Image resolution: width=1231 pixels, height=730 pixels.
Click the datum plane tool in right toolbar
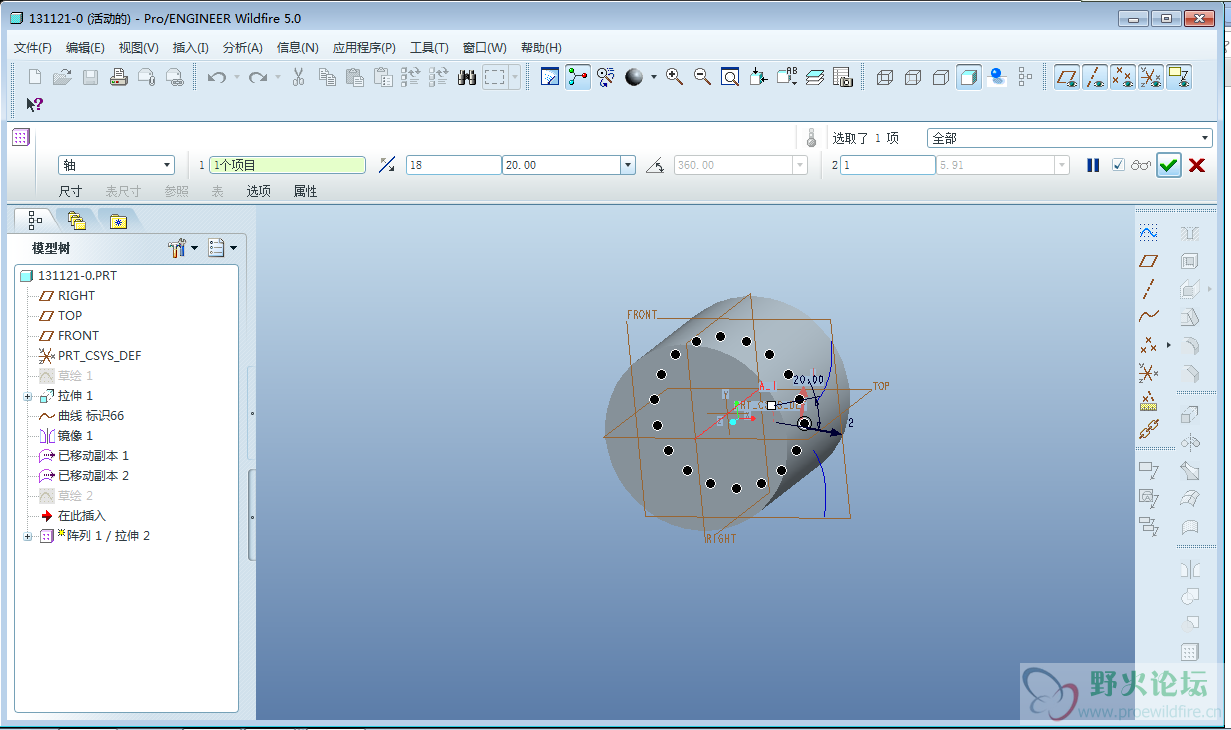tap(1149, 261)
